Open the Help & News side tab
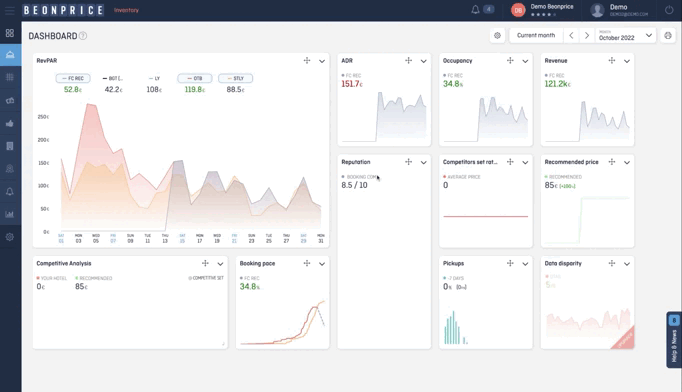This screenshot has height=392, width=682. [674, 340]
